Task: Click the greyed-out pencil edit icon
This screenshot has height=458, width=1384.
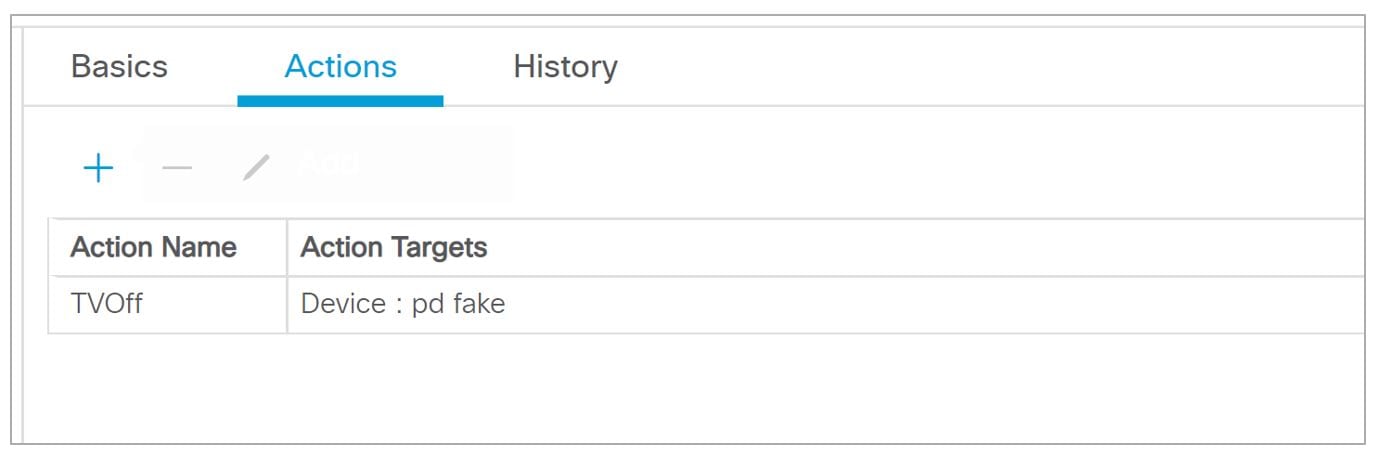Action: [256, 168]
